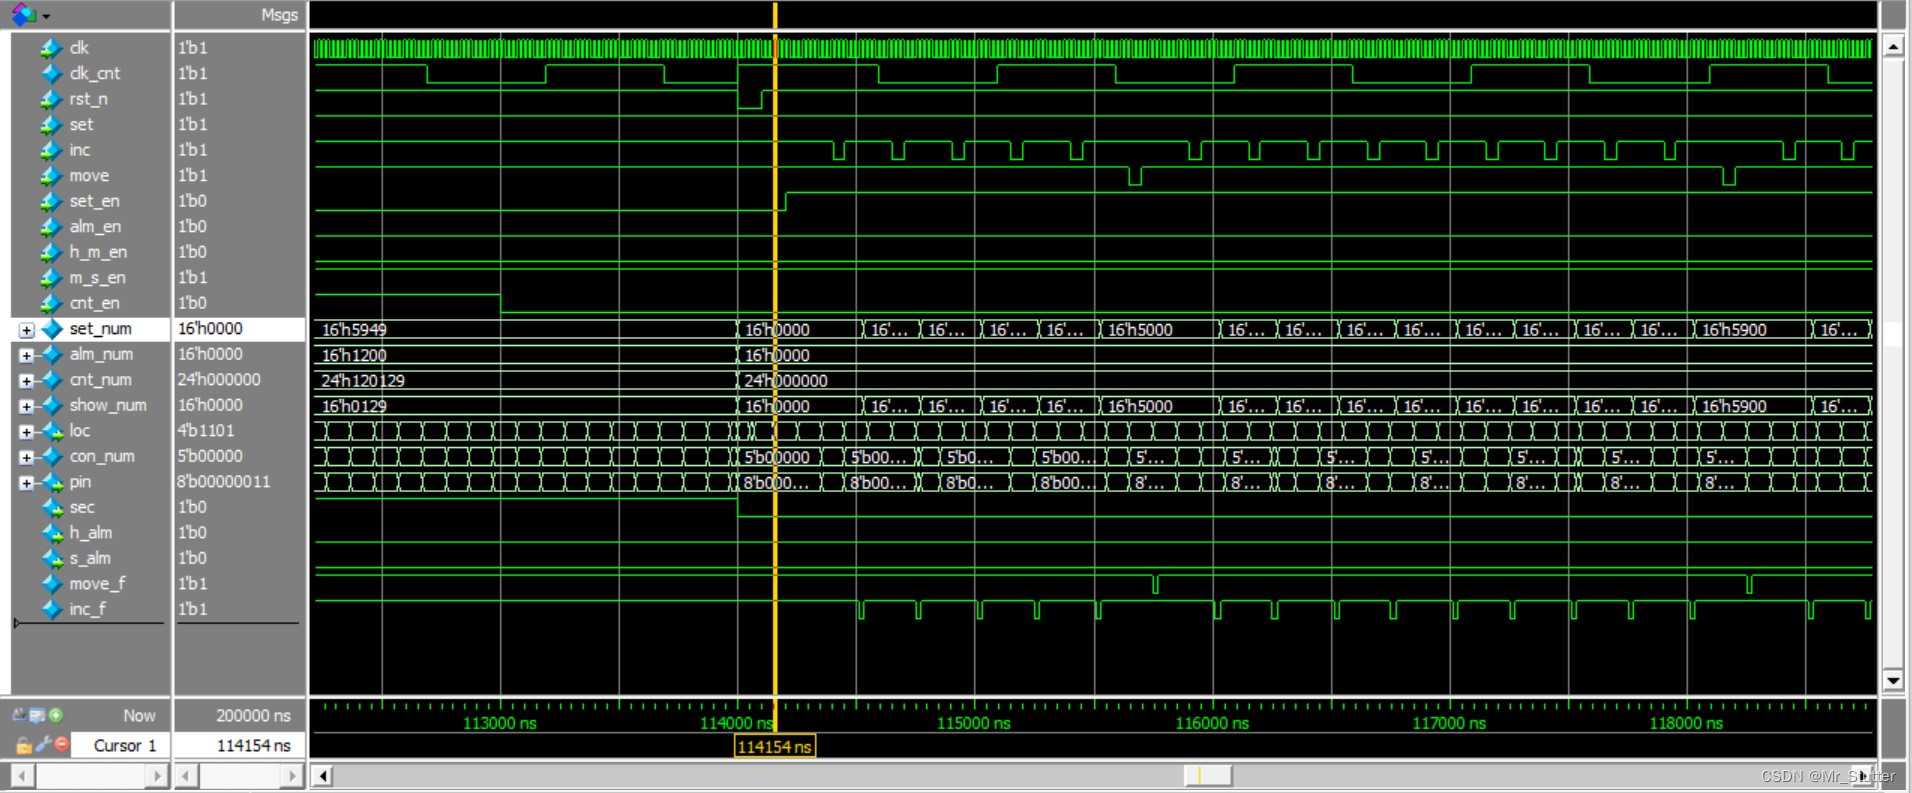Image resolution: width=1912 pixels, height=793 pixels.
Task: Click the sec signal icon
Action: pos(52,508)
